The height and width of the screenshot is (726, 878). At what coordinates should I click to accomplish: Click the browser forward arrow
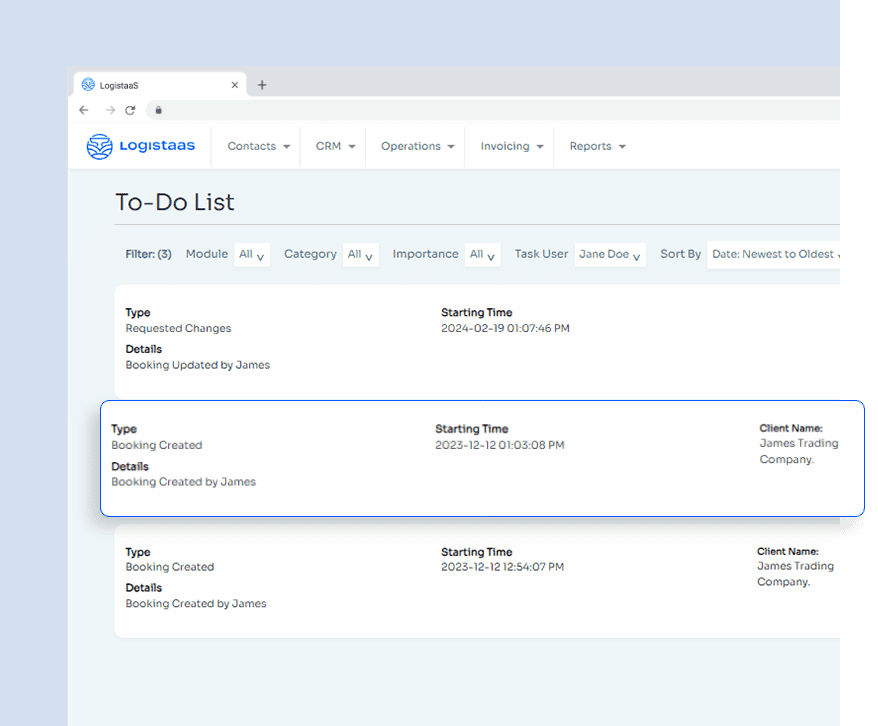pyautogui.click(x=110, y=110)
